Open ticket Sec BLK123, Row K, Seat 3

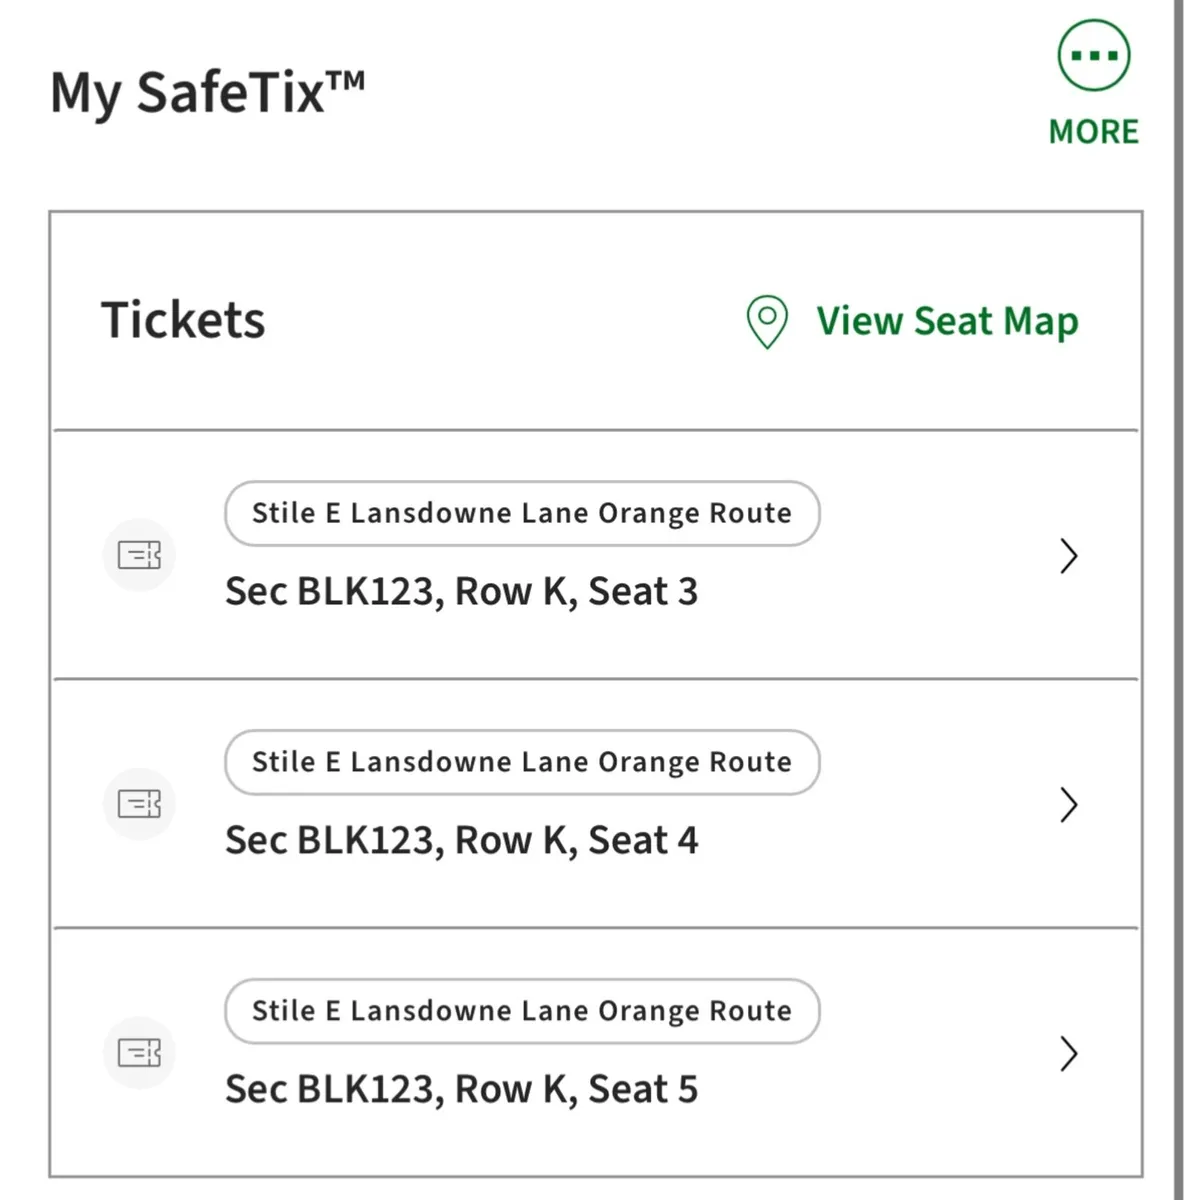[x=461, y=592]
